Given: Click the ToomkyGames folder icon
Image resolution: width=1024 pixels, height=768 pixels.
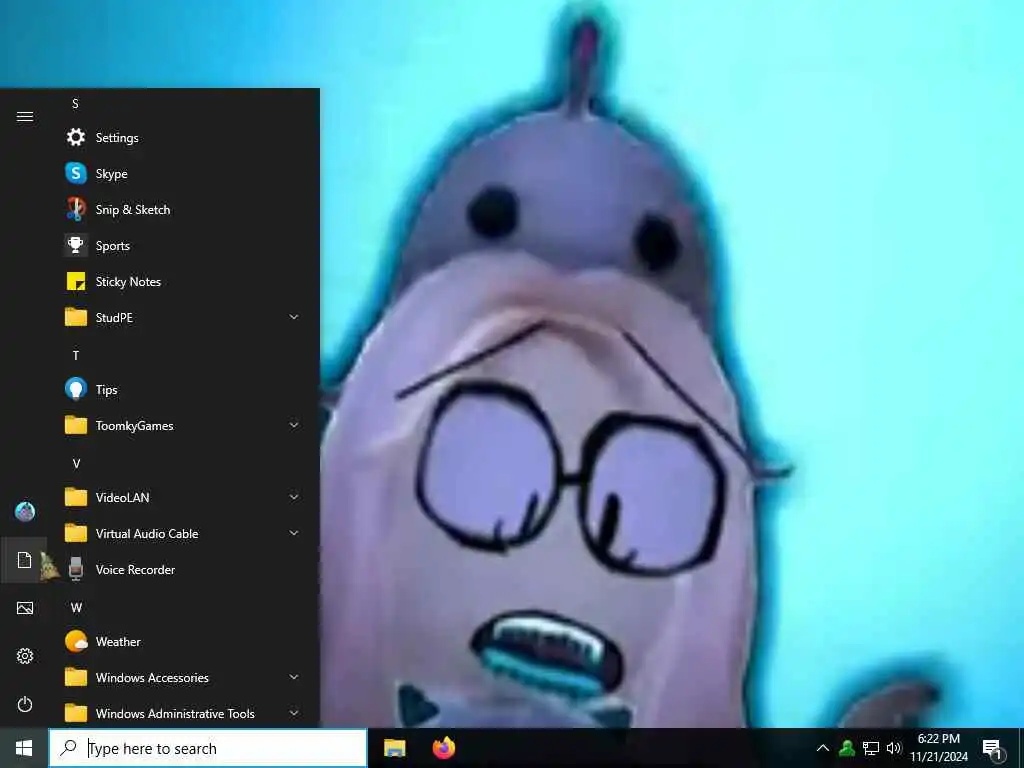Looking at the screenshot, I should (76, 426).
